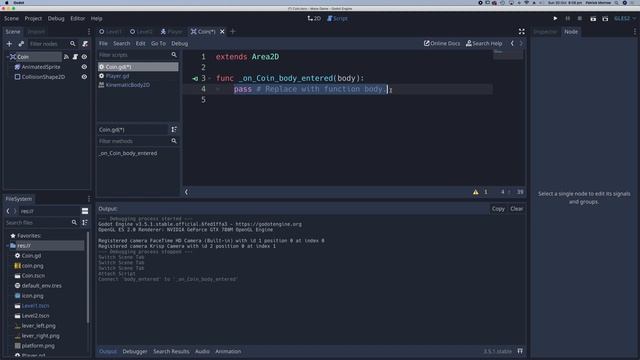This screenshot has height=360, width=640.
Task: Toggle AnimatedSprite node visibility
Action: click(x=84, y=67)
